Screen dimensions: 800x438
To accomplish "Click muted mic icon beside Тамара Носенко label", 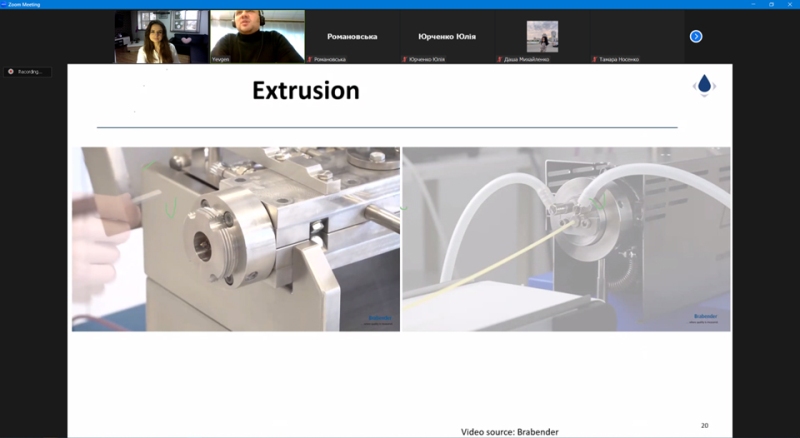I will (x=594, y=59).
